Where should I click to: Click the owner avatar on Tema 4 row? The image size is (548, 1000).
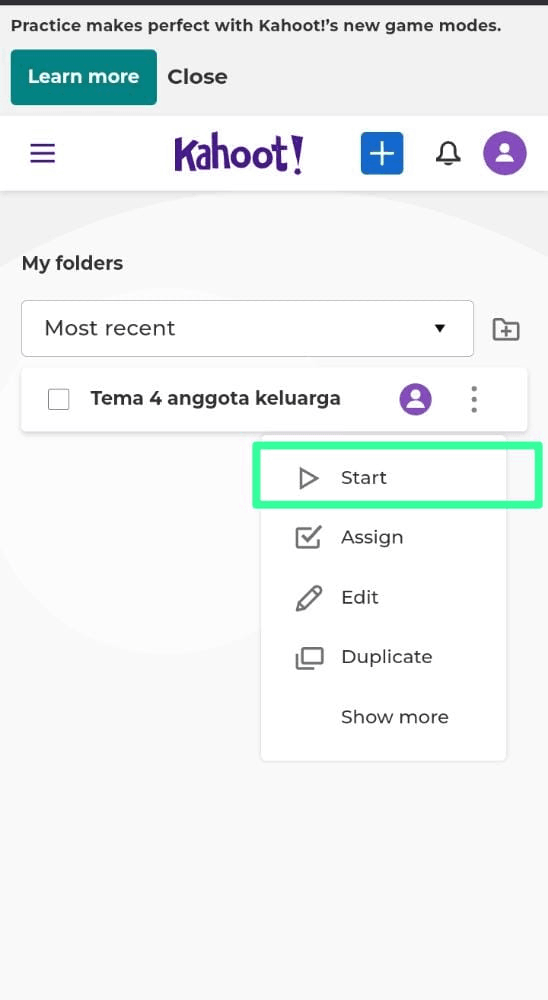(x=415, y=399)
